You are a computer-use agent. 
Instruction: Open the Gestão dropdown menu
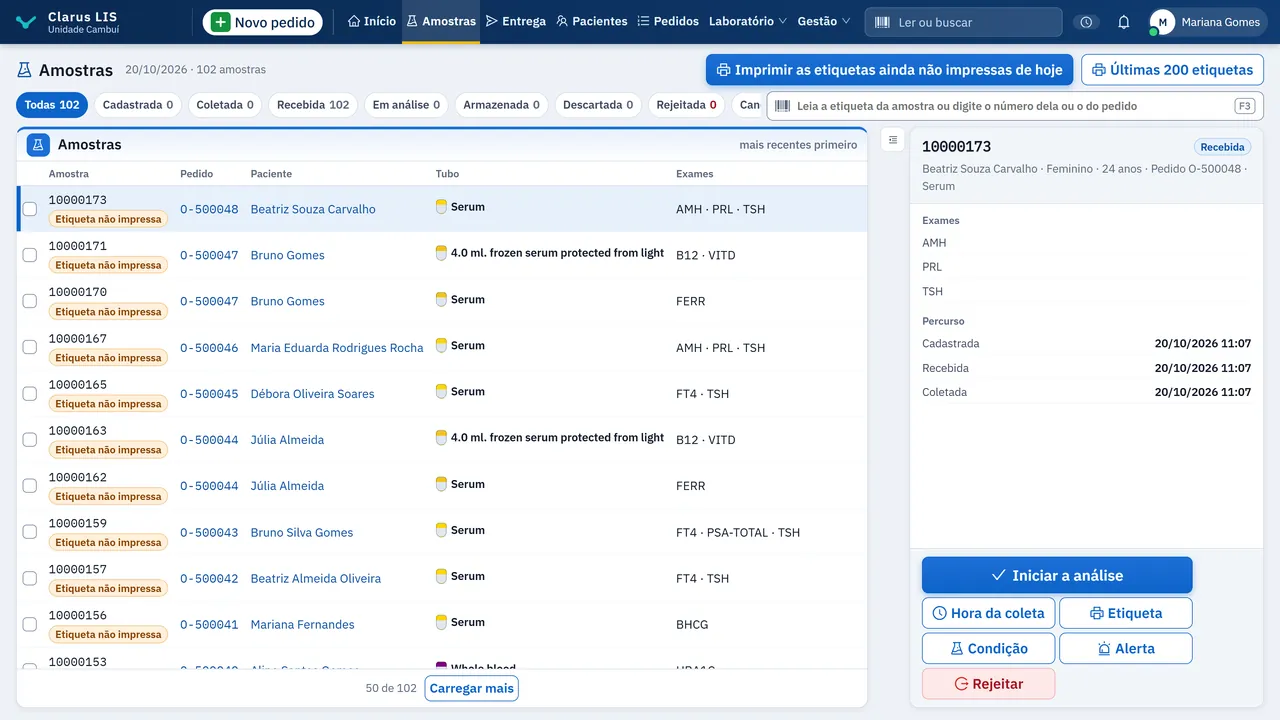coord(824,22)
